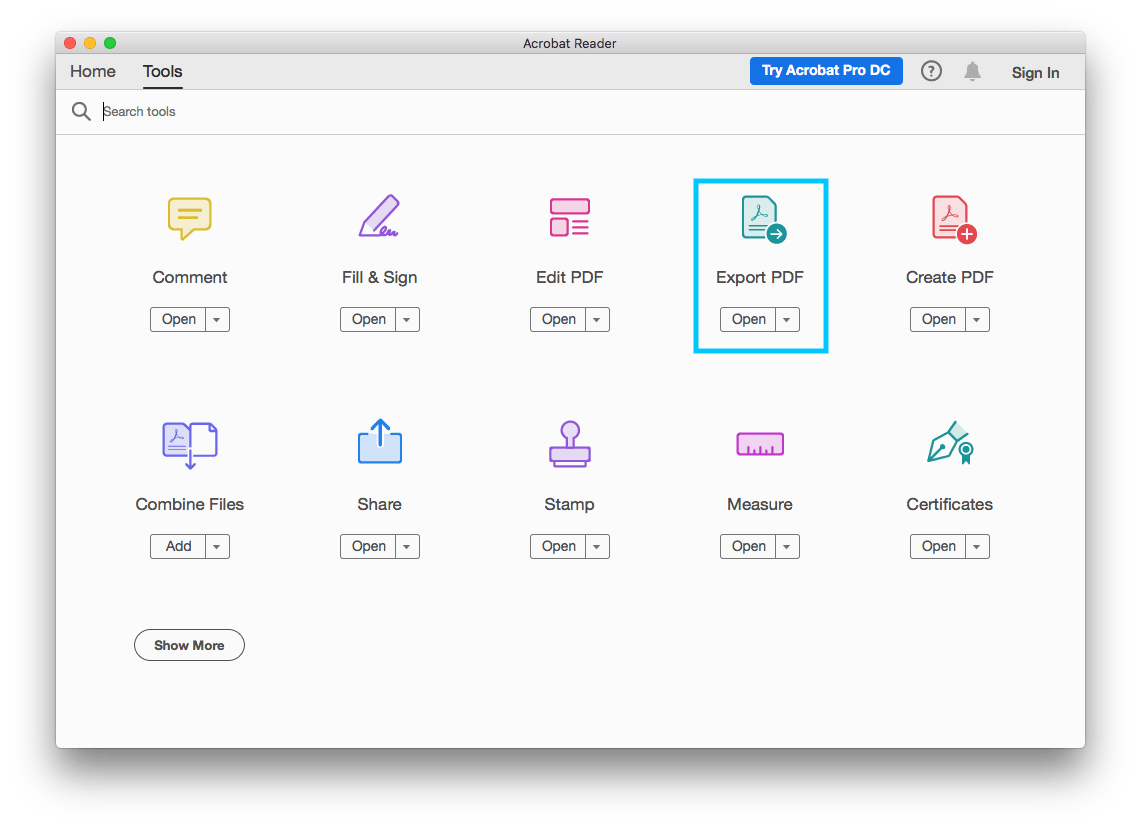Click the Export PDF label text

click(x=760, y=277)
